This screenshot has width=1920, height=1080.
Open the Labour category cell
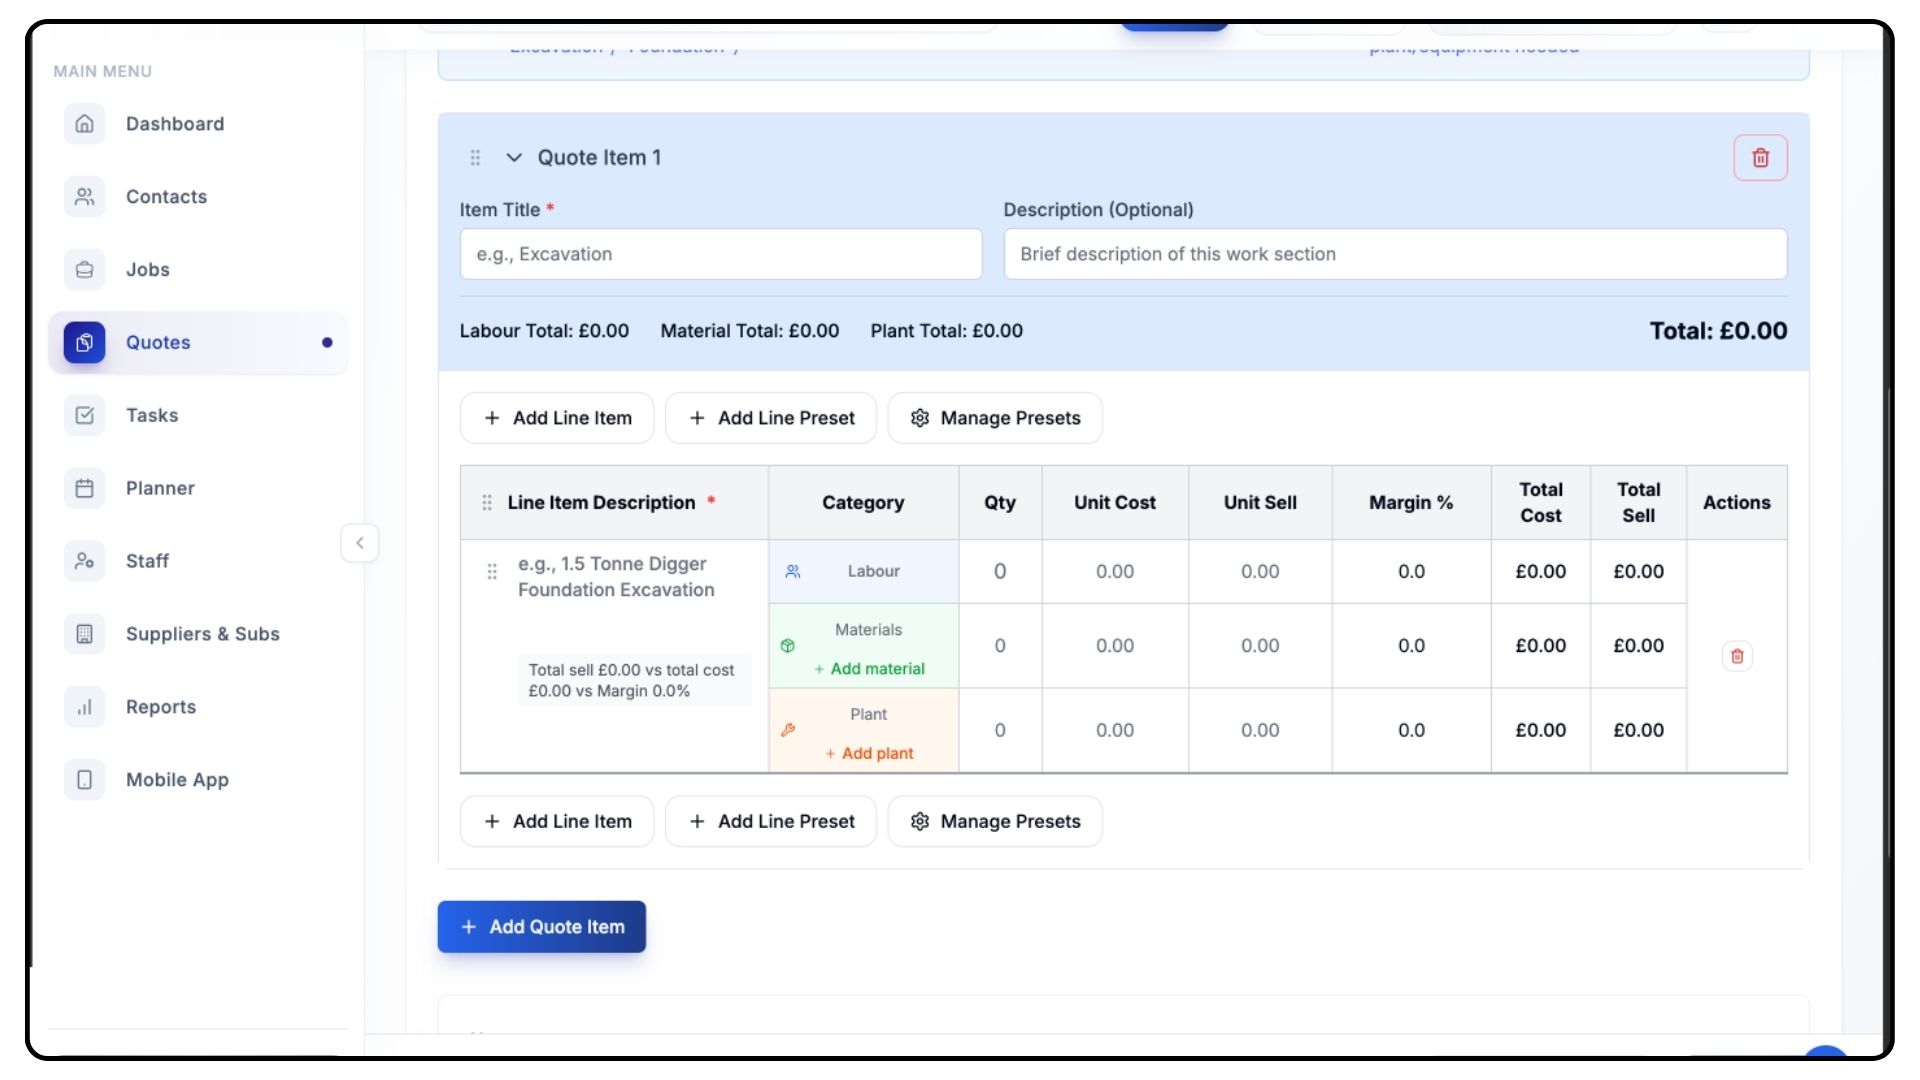863,572
